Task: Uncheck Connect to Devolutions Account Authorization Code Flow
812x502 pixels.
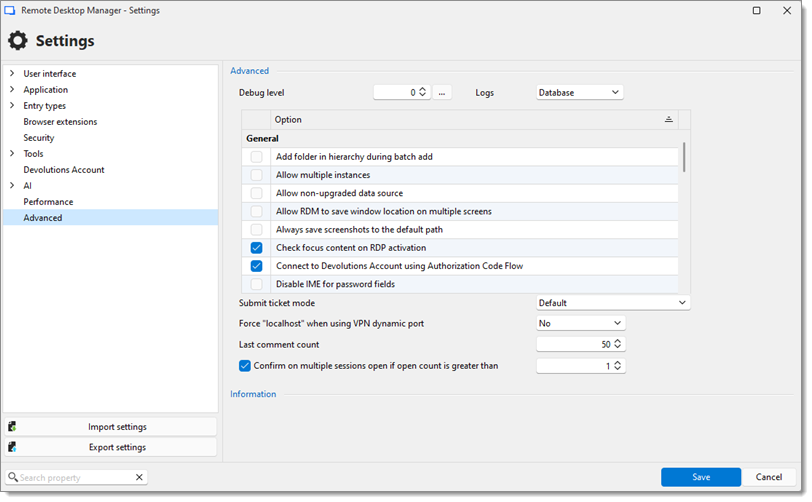Action: pyautogui.click(x=256, y=266)
